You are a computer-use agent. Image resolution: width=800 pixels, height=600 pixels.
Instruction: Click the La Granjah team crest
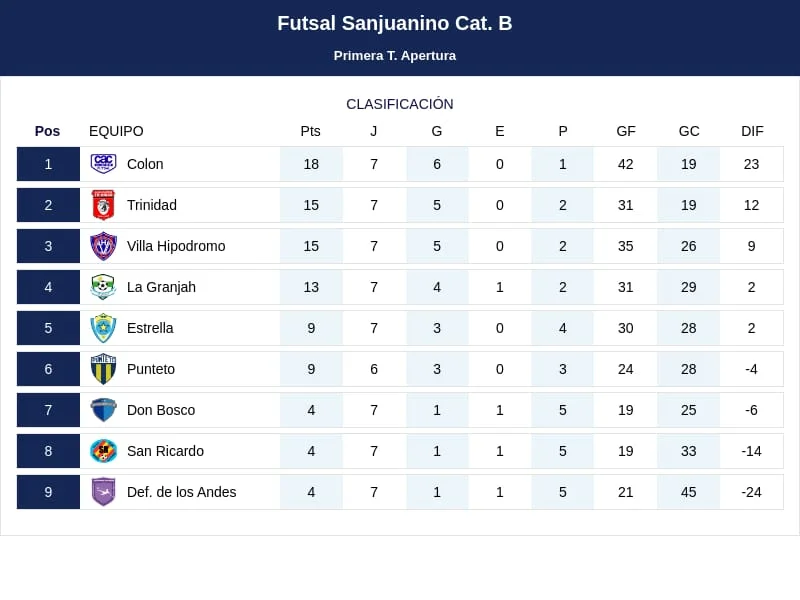pyautogui.click(x=103, y=287)
